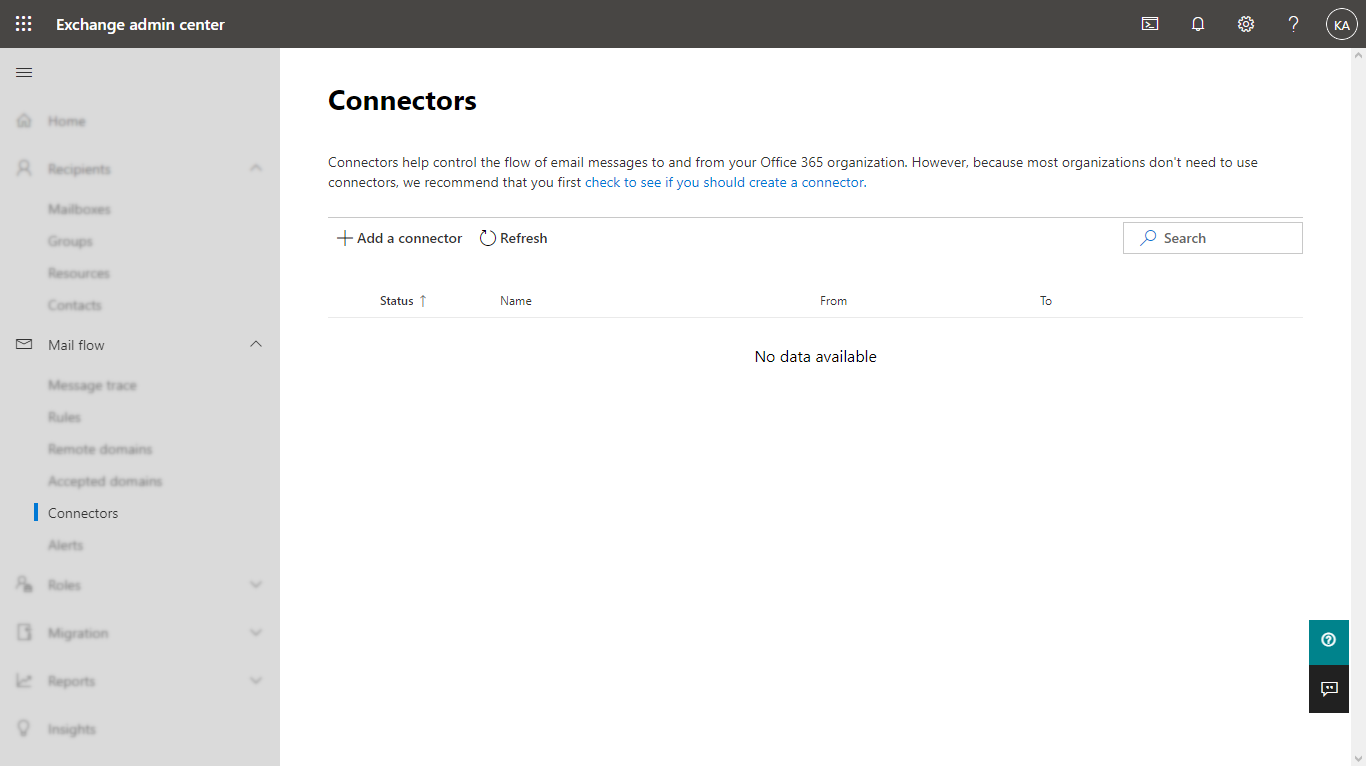This screenshot has height=768, width=1366.
Task: Collapse the Recipients section chevron
Action: (256, 169)
